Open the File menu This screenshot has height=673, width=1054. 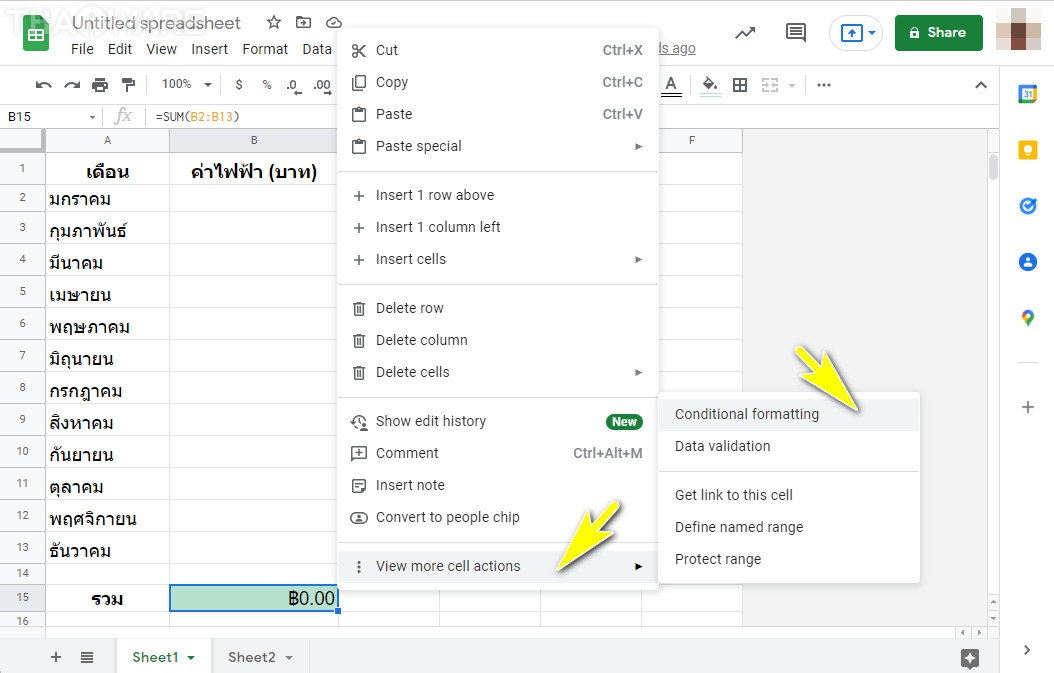(82, 49)
